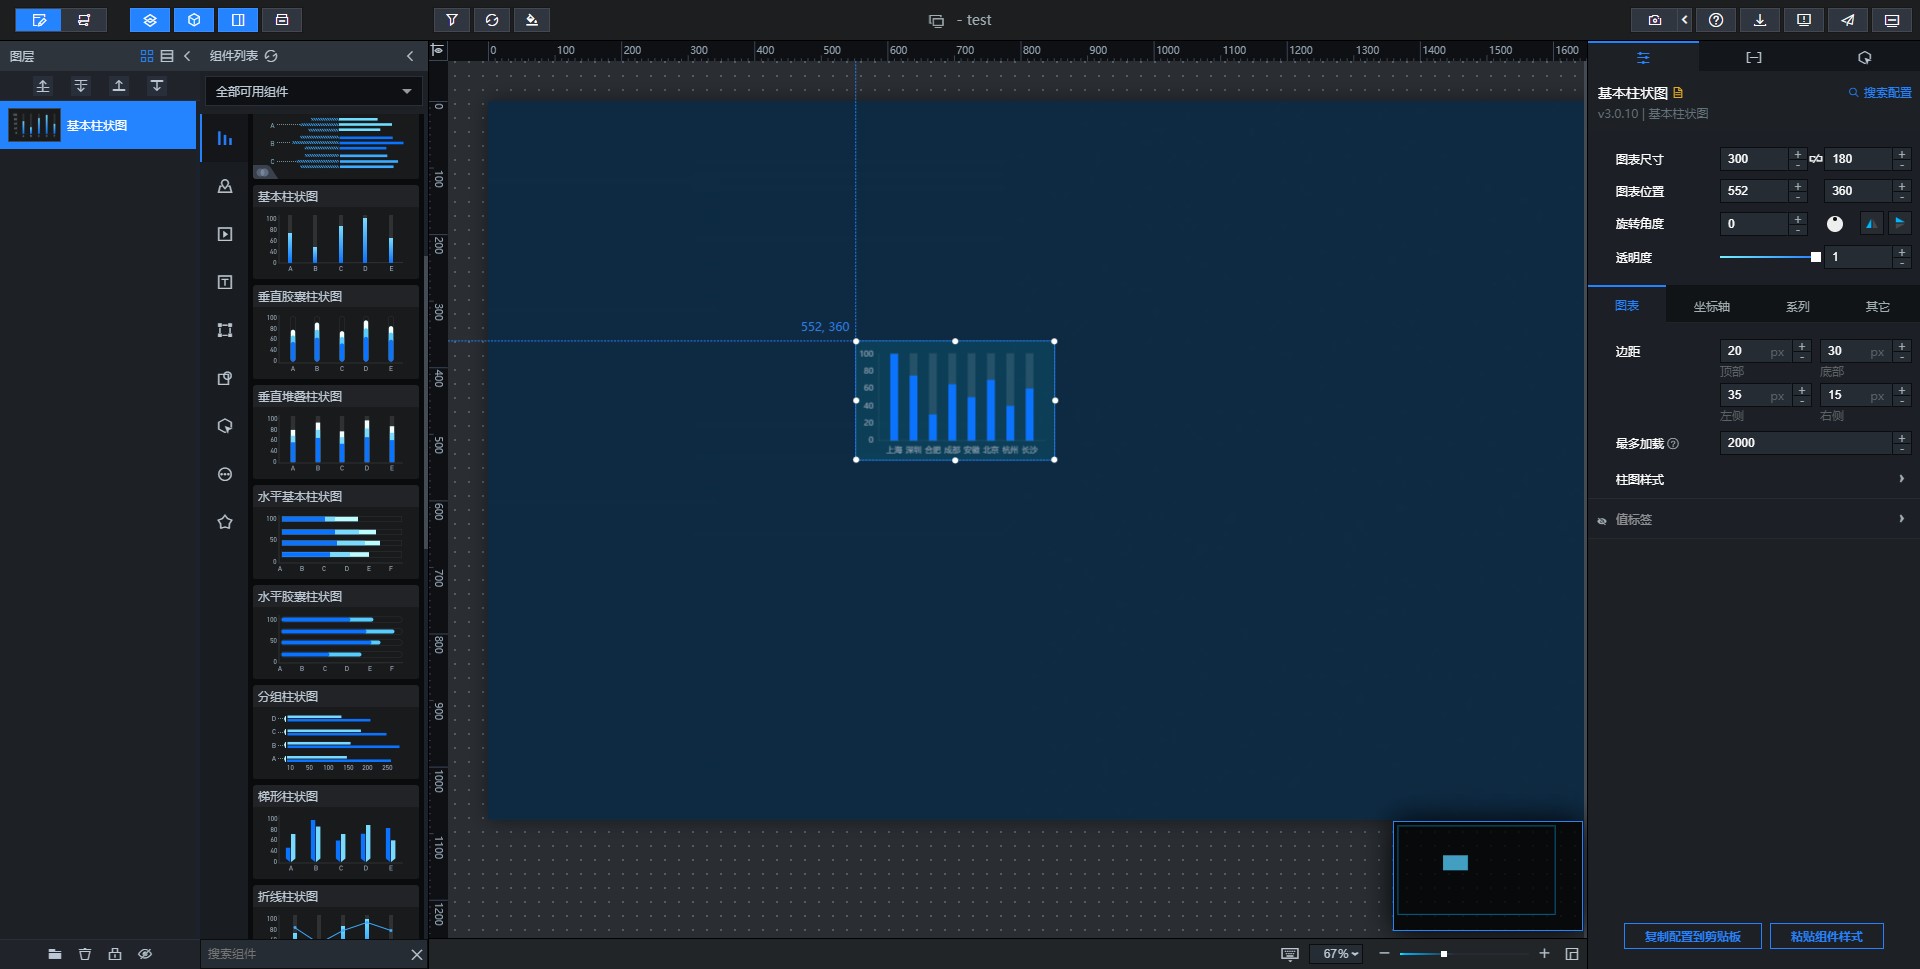Open the monitor alert icon
The height and width of the screenshot is (969, 1920).
point(1804,20)
